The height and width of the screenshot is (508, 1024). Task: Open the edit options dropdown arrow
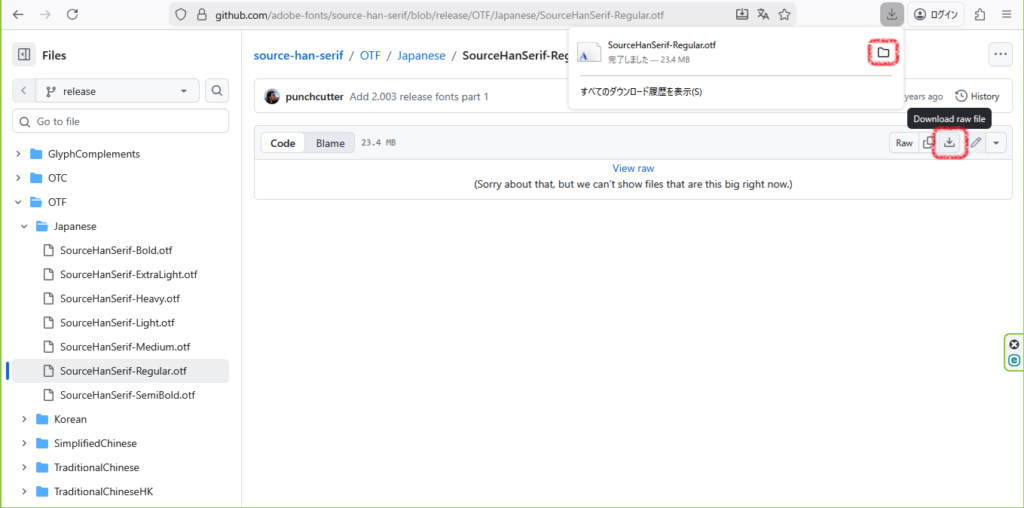pos(996,143)
